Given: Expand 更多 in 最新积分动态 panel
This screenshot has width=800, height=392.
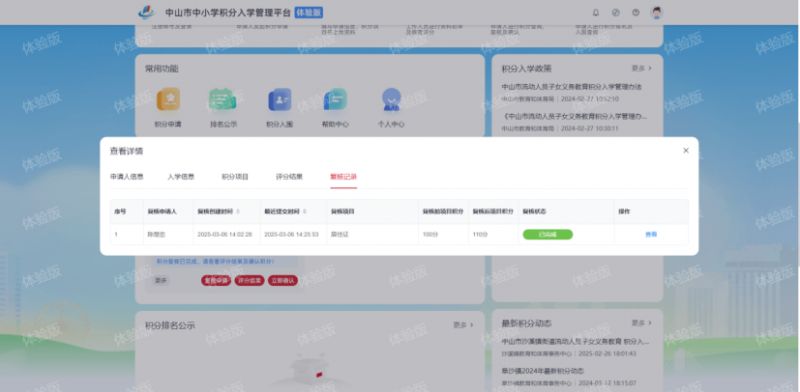Looking at the screenshot, I should click(641, 323).
